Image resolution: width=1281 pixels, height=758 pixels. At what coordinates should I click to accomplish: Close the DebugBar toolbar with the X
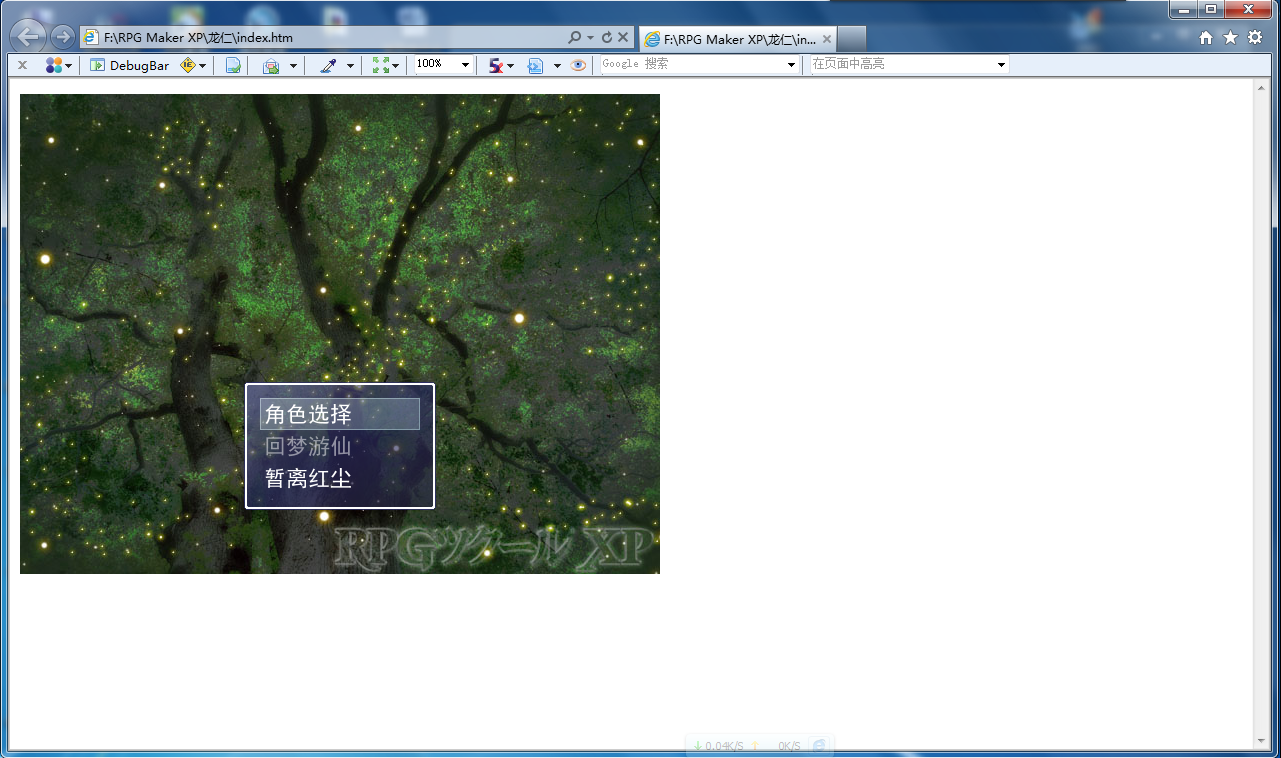(x=22, y=65)
